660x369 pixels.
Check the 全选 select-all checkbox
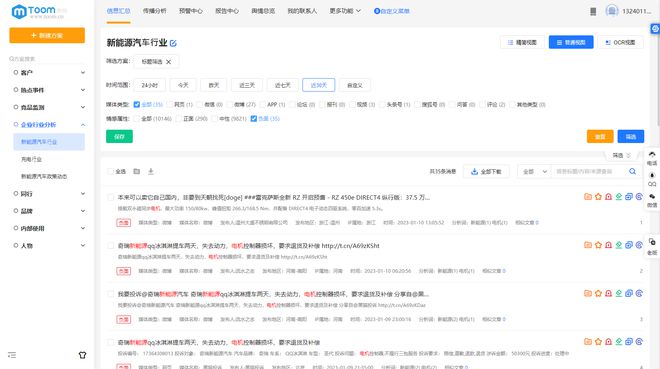click(x=111, y=171)
